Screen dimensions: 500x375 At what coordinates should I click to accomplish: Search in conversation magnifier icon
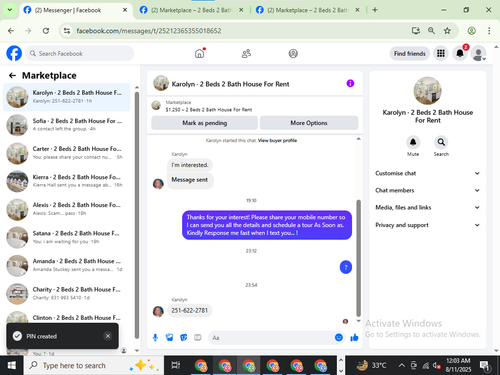pos(441,142)
